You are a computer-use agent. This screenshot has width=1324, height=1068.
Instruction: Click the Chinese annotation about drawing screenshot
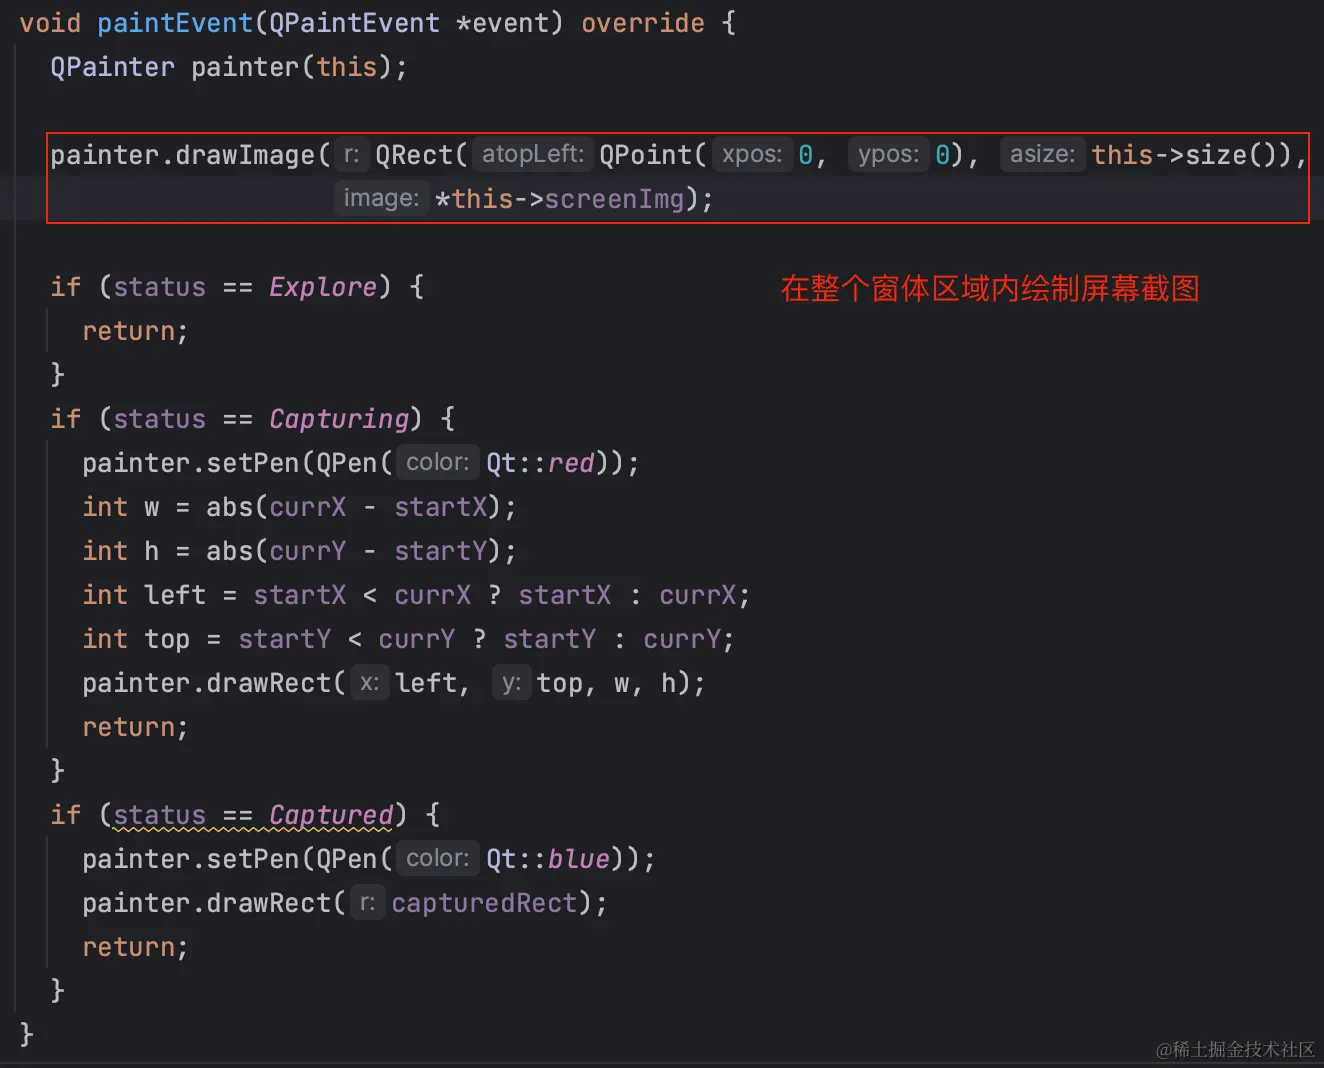point(989,289)
